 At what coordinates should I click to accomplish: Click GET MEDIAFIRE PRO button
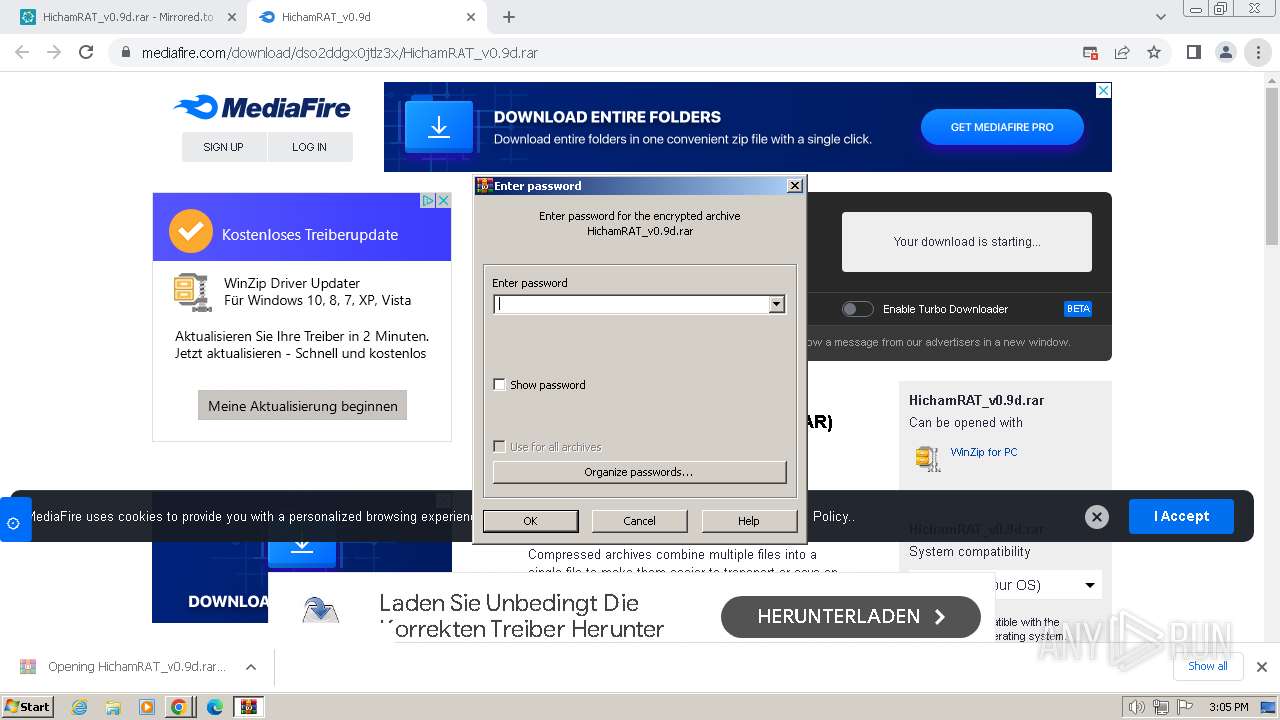(x=1002, y=127)
